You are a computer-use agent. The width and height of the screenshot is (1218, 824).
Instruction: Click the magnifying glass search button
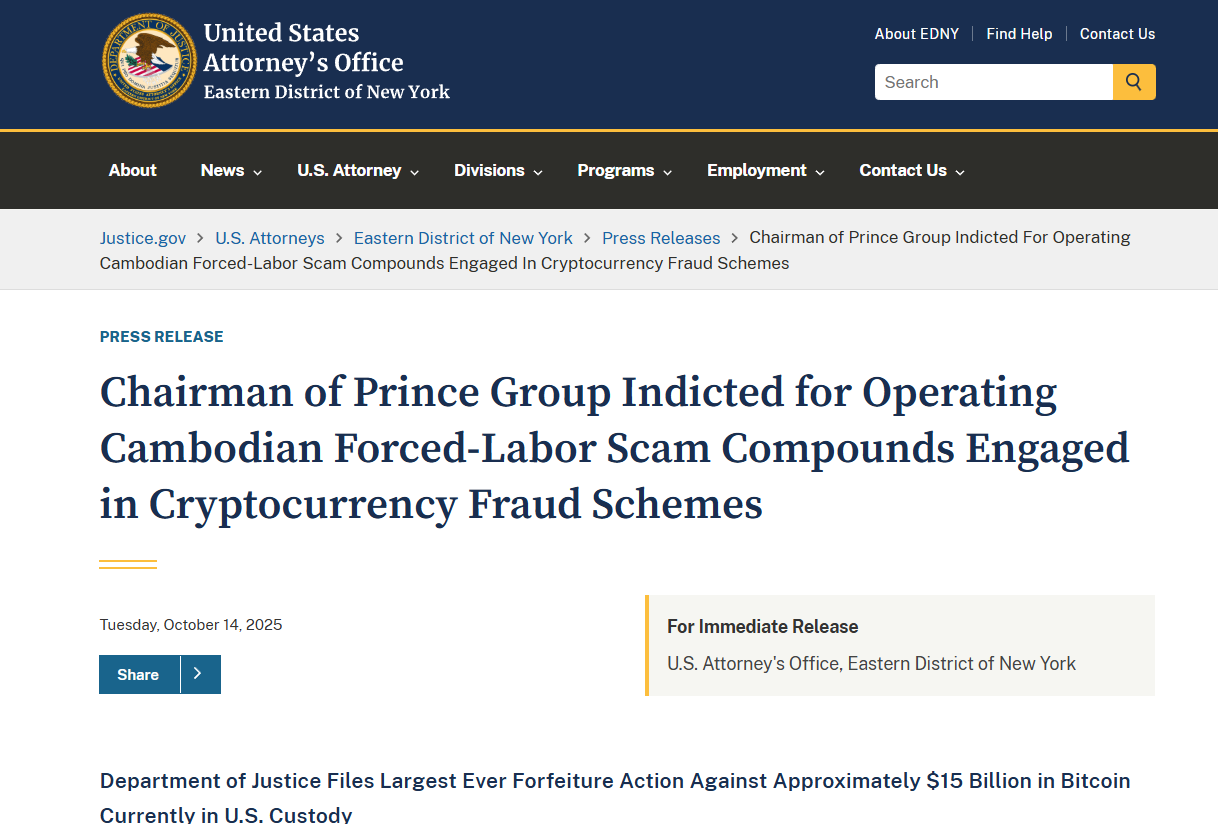coord(1134,82)
